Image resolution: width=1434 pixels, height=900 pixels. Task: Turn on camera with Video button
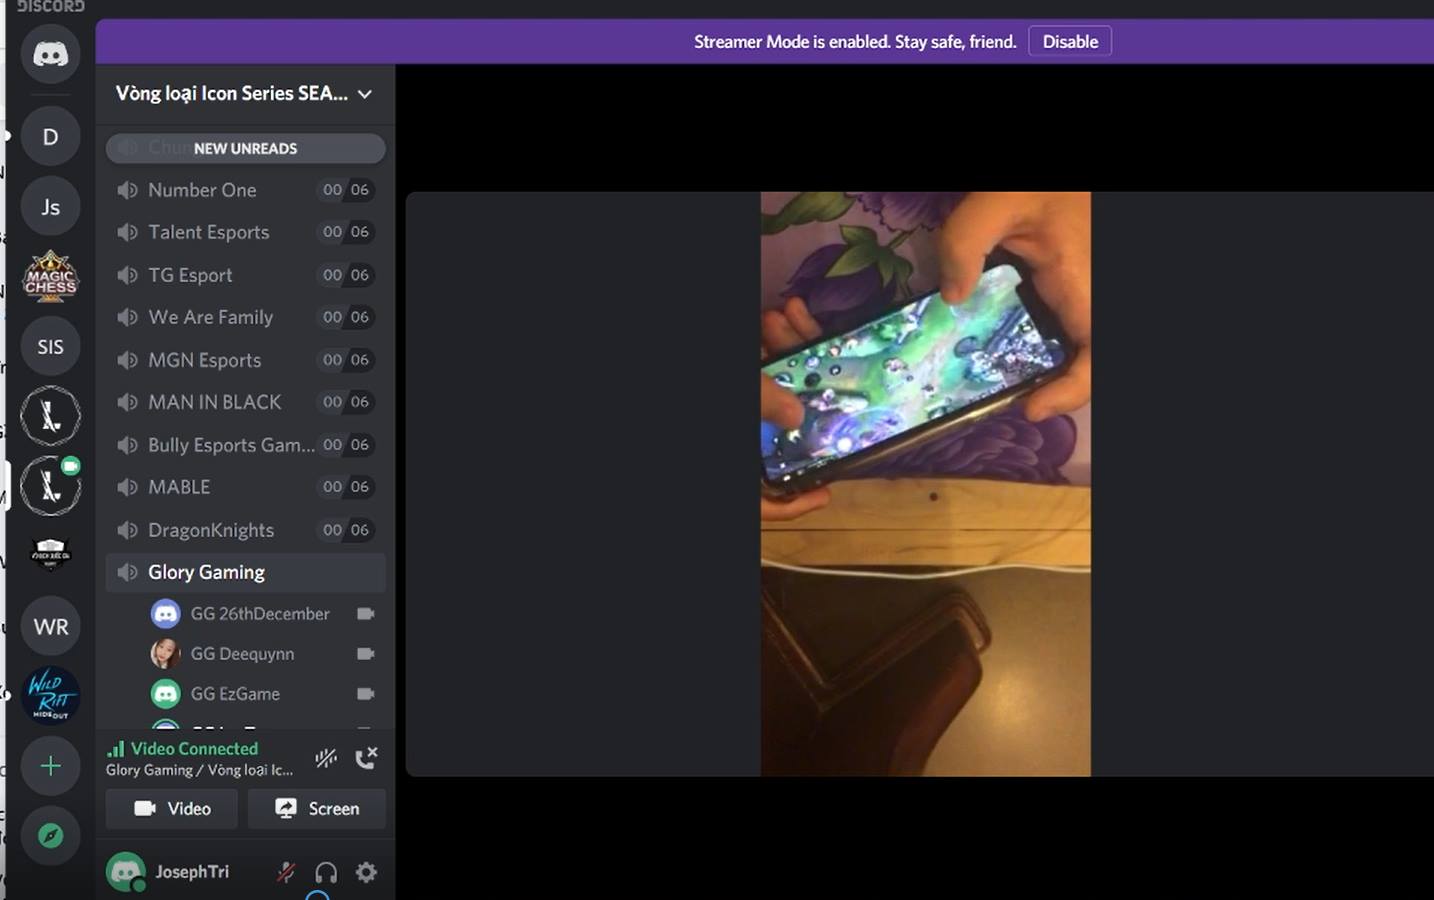pos(172,808)
